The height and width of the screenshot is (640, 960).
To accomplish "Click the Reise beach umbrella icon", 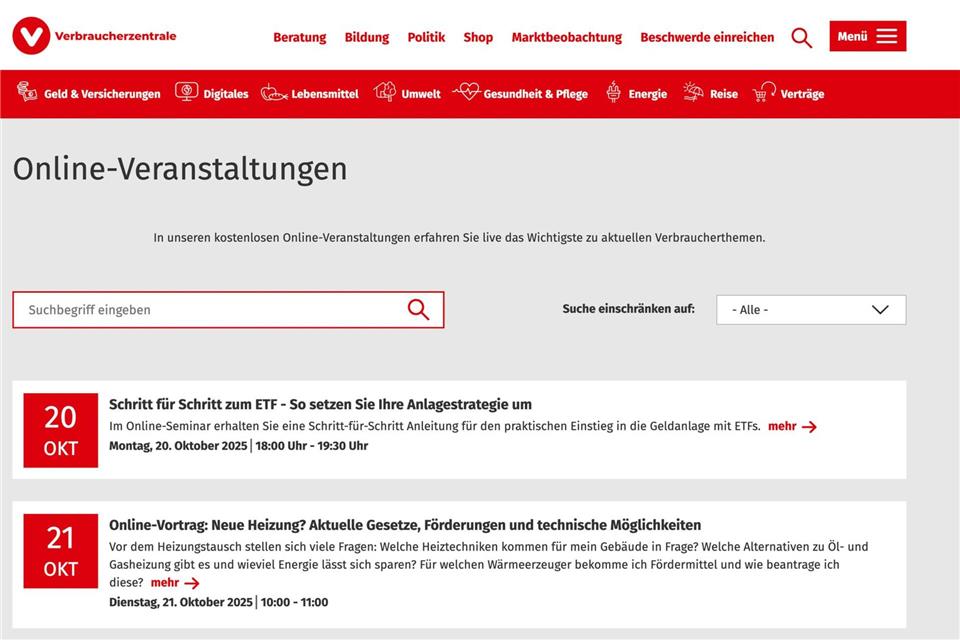I will coord(693,92).
